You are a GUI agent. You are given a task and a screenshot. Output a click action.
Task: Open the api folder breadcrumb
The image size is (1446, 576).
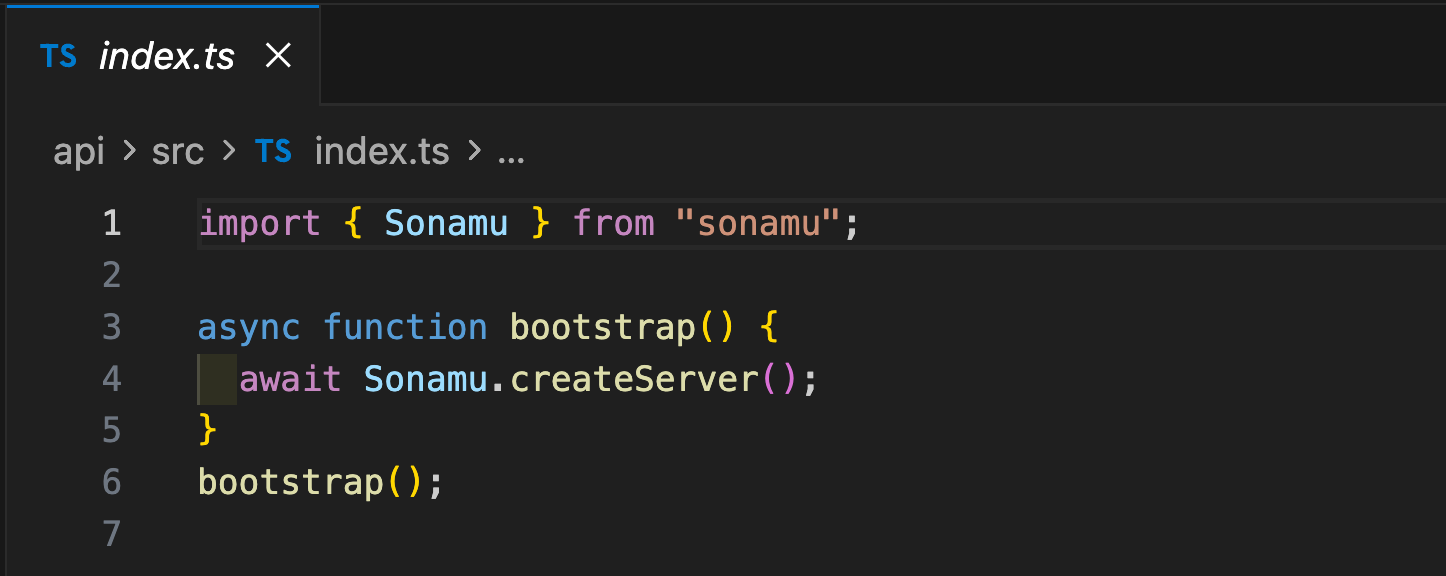(x=79, y=151)
